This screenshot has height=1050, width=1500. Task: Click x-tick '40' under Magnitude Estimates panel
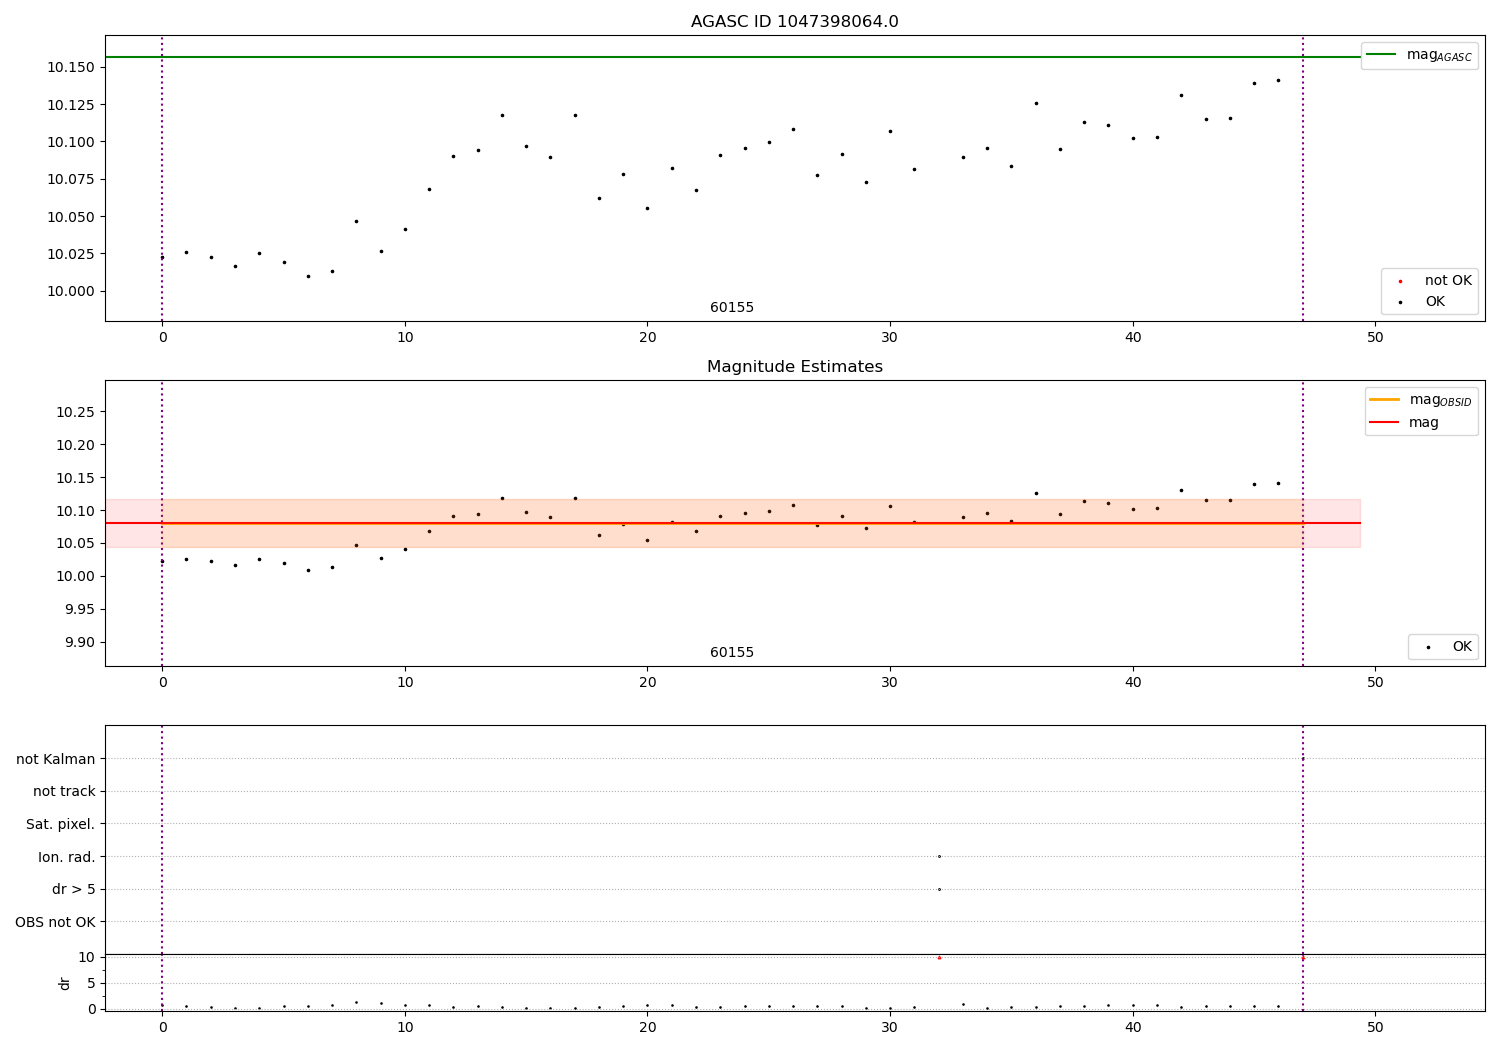pos(1133,683)
